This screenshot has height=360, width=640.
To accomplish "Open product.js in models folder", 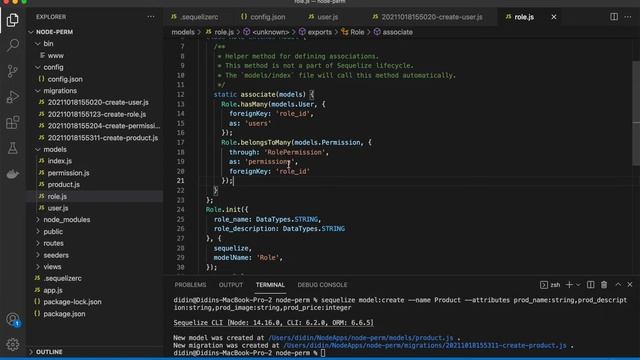I will (x=95, y=184).
